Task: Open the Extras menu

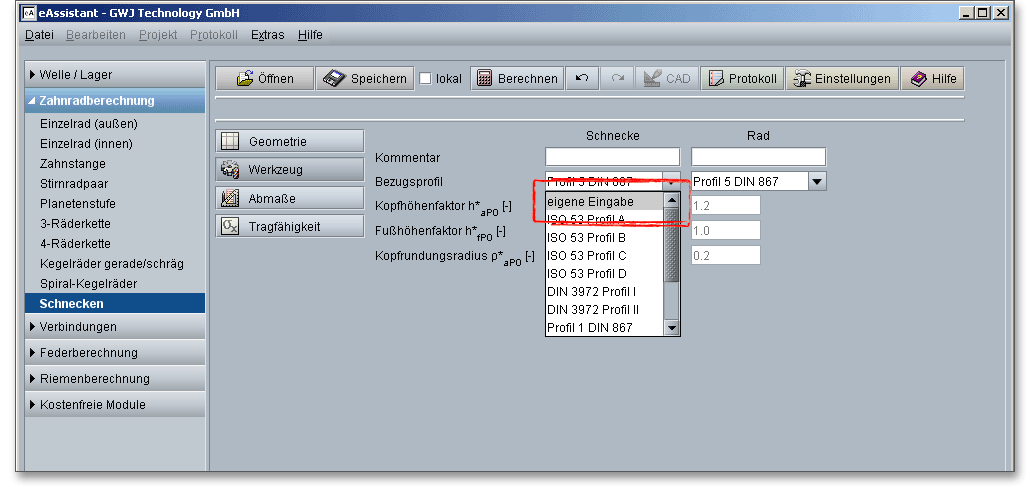Action: [x=267, y=35]
